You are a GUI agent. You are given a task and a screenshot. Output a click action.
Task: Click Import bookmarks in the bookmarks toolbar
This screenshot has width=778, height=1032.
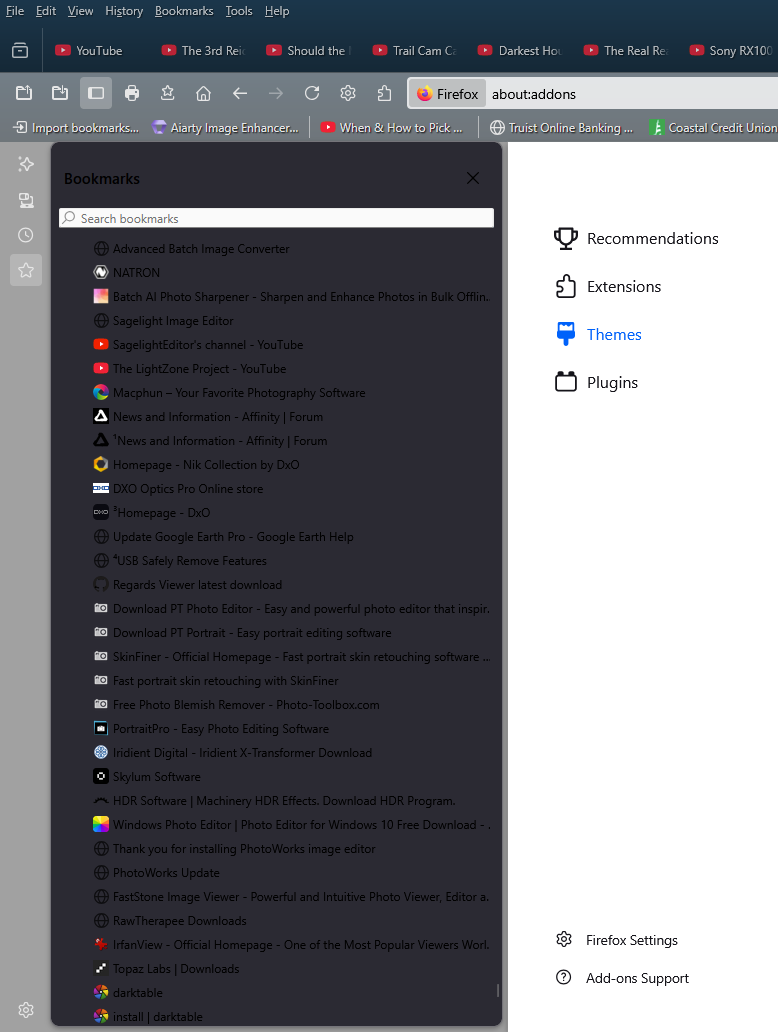(76, 128)
